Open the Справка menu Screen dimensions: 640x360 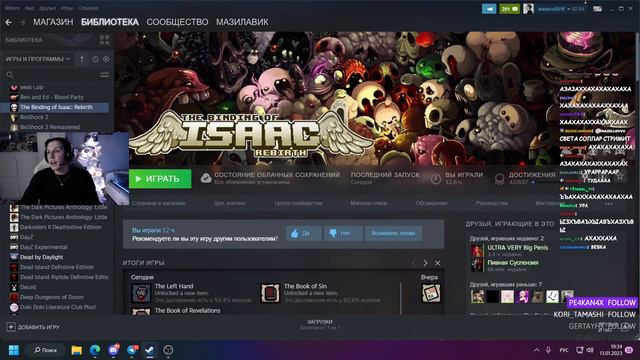click(88, 8)
